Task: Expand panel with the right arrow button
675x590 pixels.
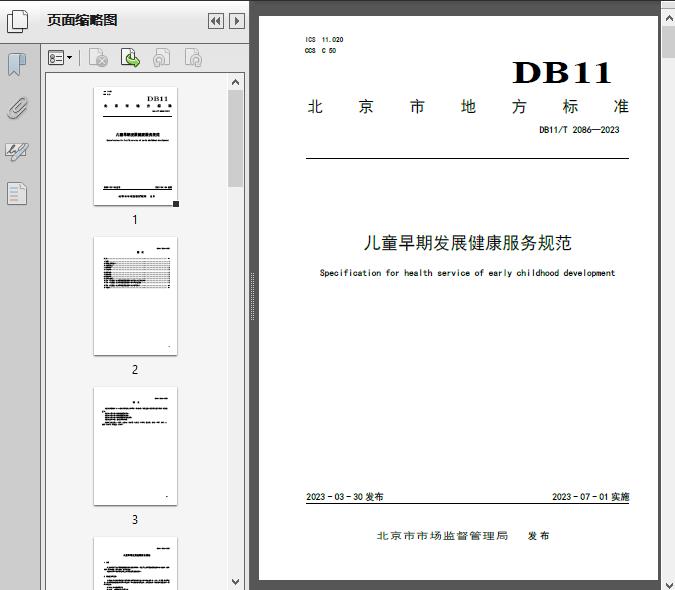Action: [x=236, y=21]
